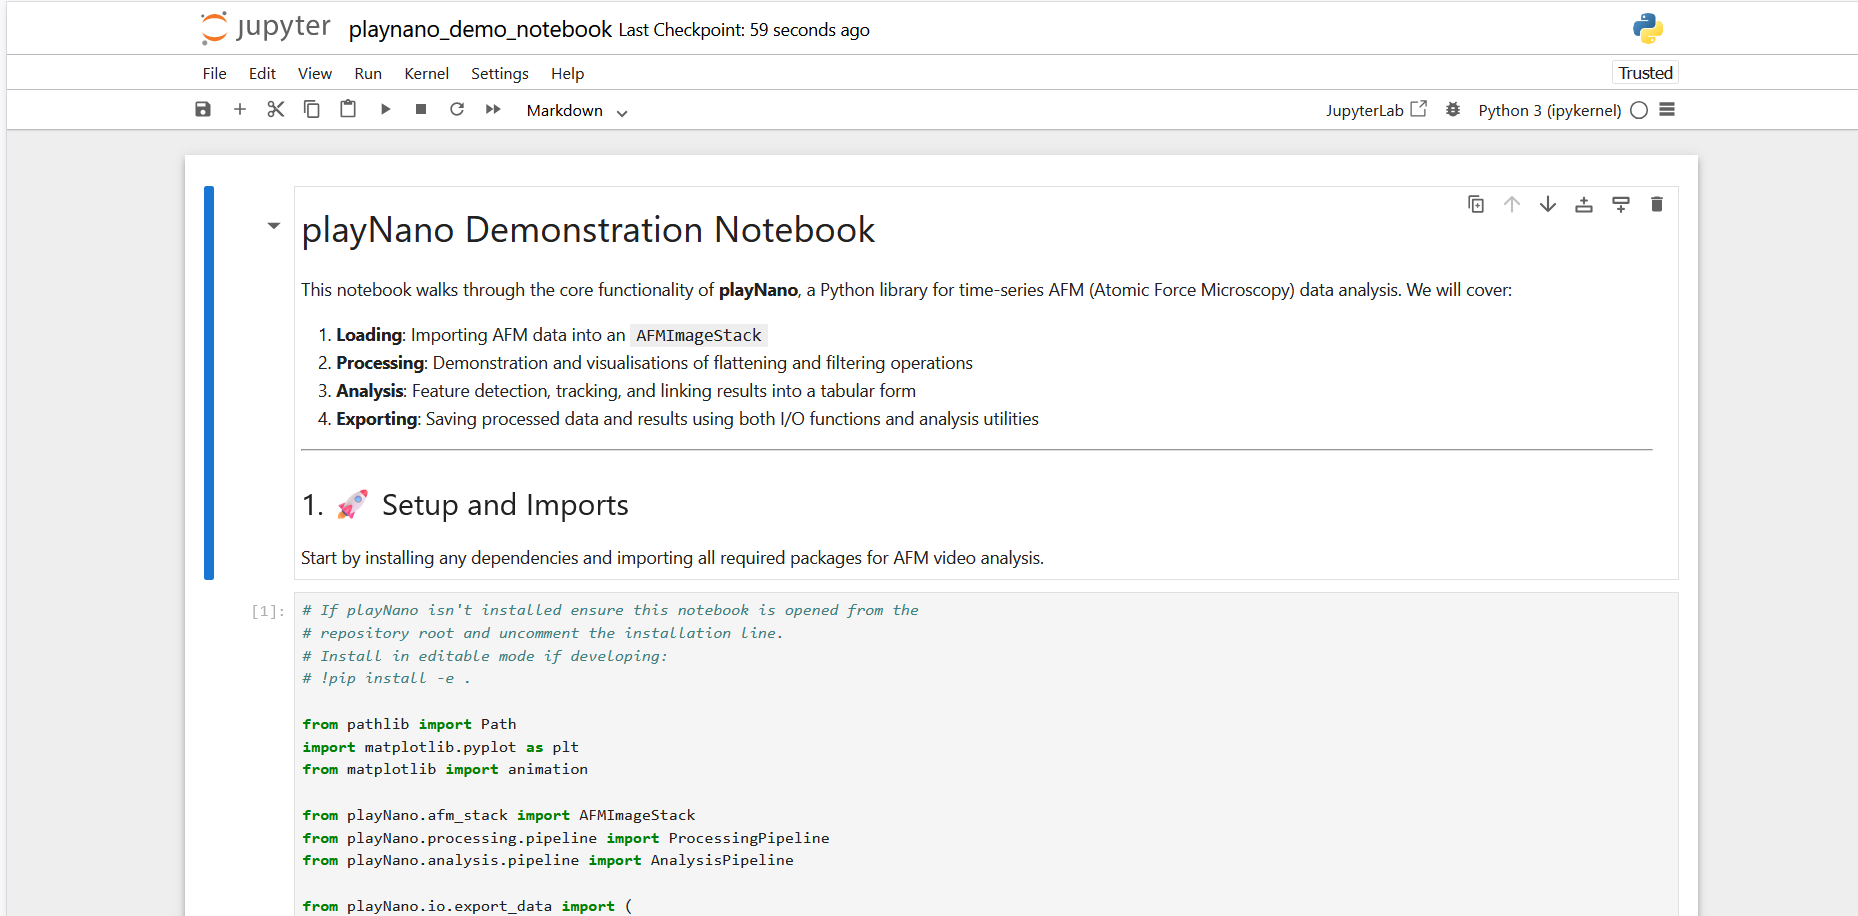The height and width of the screenshot is (916, 1858).
Task: Click the Trusted notebook button
Action: coord(1645,73)
